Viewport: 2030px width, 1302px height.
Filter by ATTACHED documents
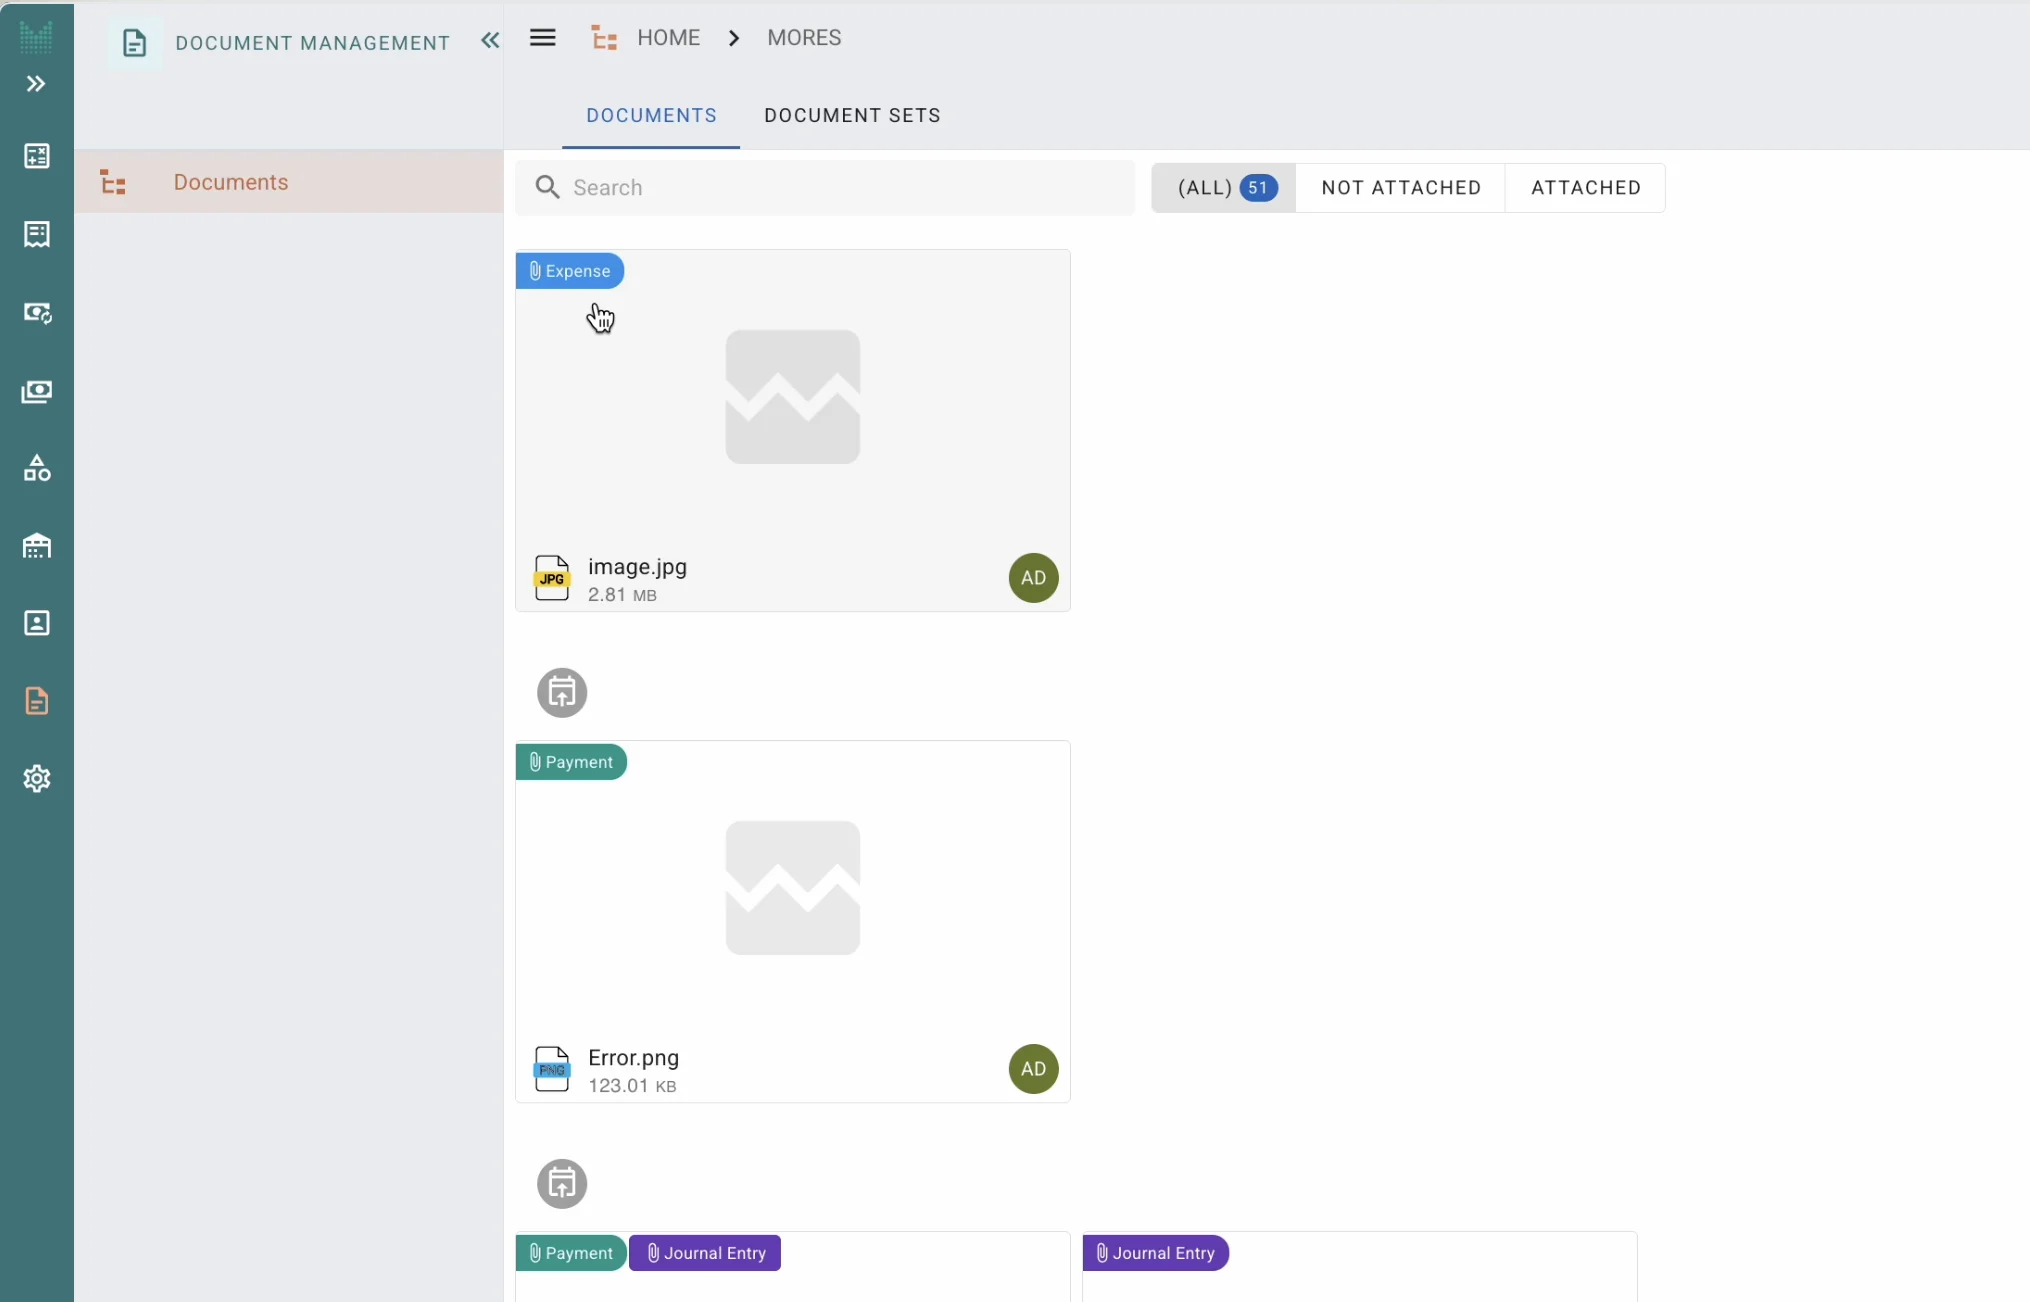(x=1586, y=188)
